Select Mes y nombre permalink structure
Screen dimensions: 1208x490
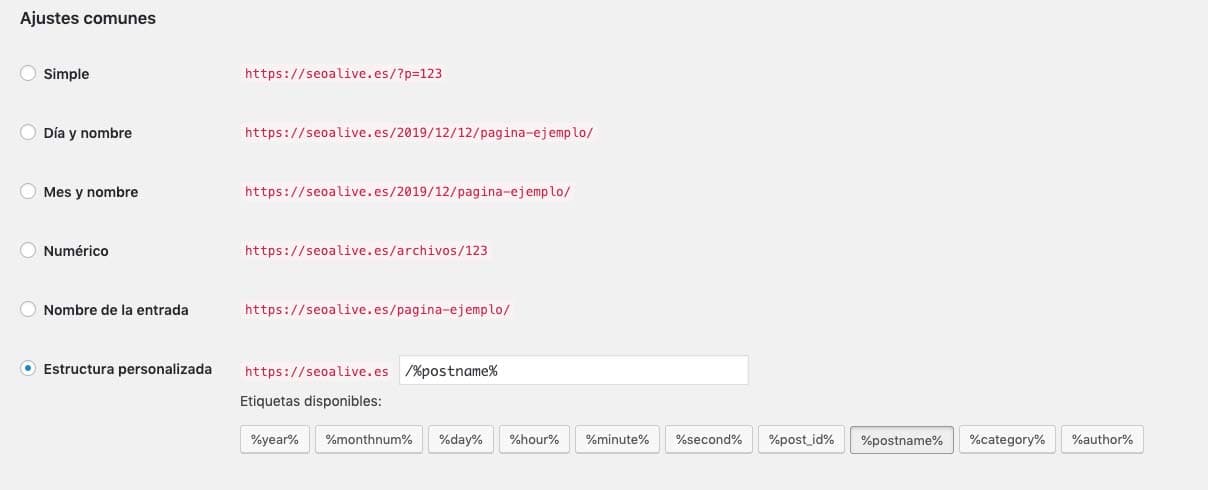click(28, 191)
